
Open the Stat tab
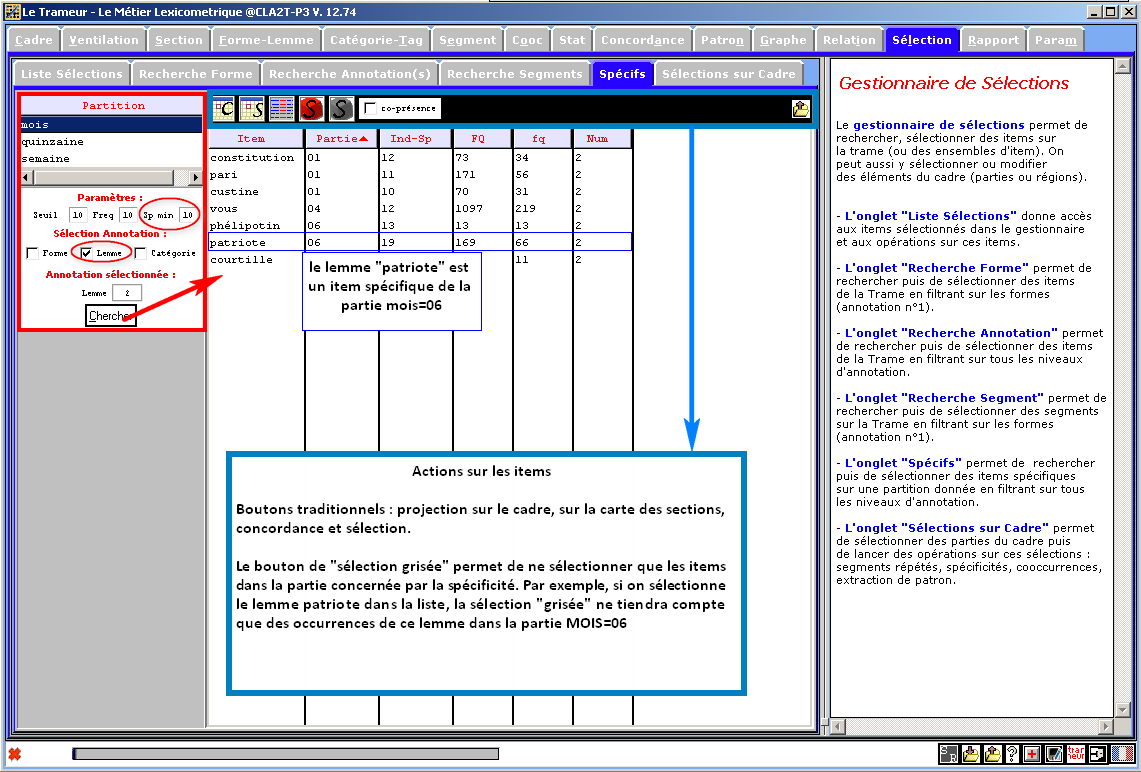[x=572, y=40]
